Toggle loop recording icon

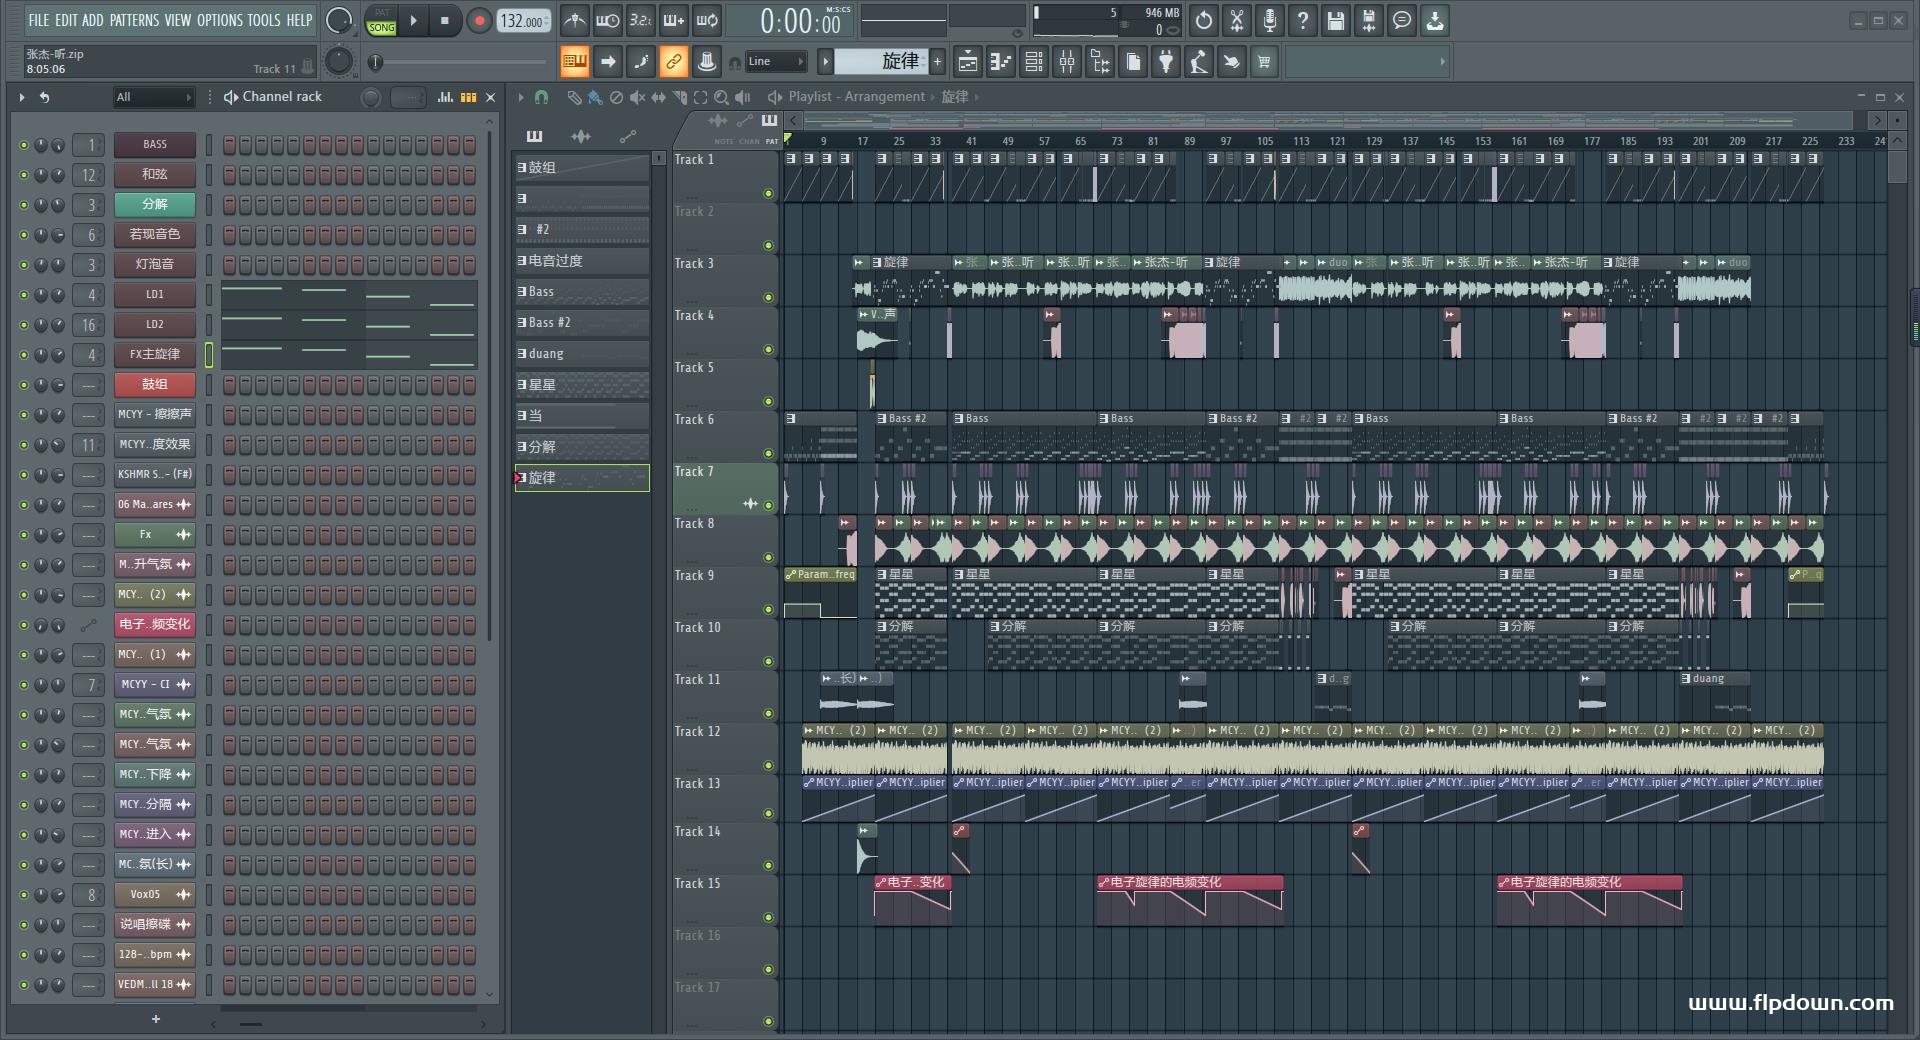(707, 20)
